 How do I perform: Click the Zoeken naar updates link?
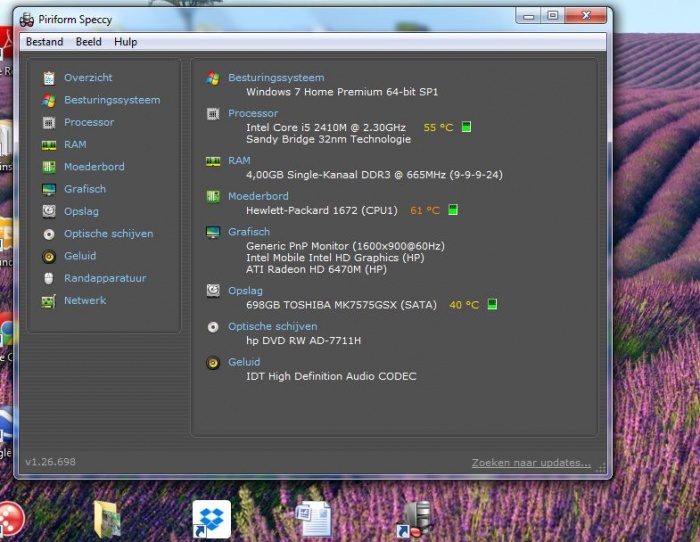pos(530,463)
